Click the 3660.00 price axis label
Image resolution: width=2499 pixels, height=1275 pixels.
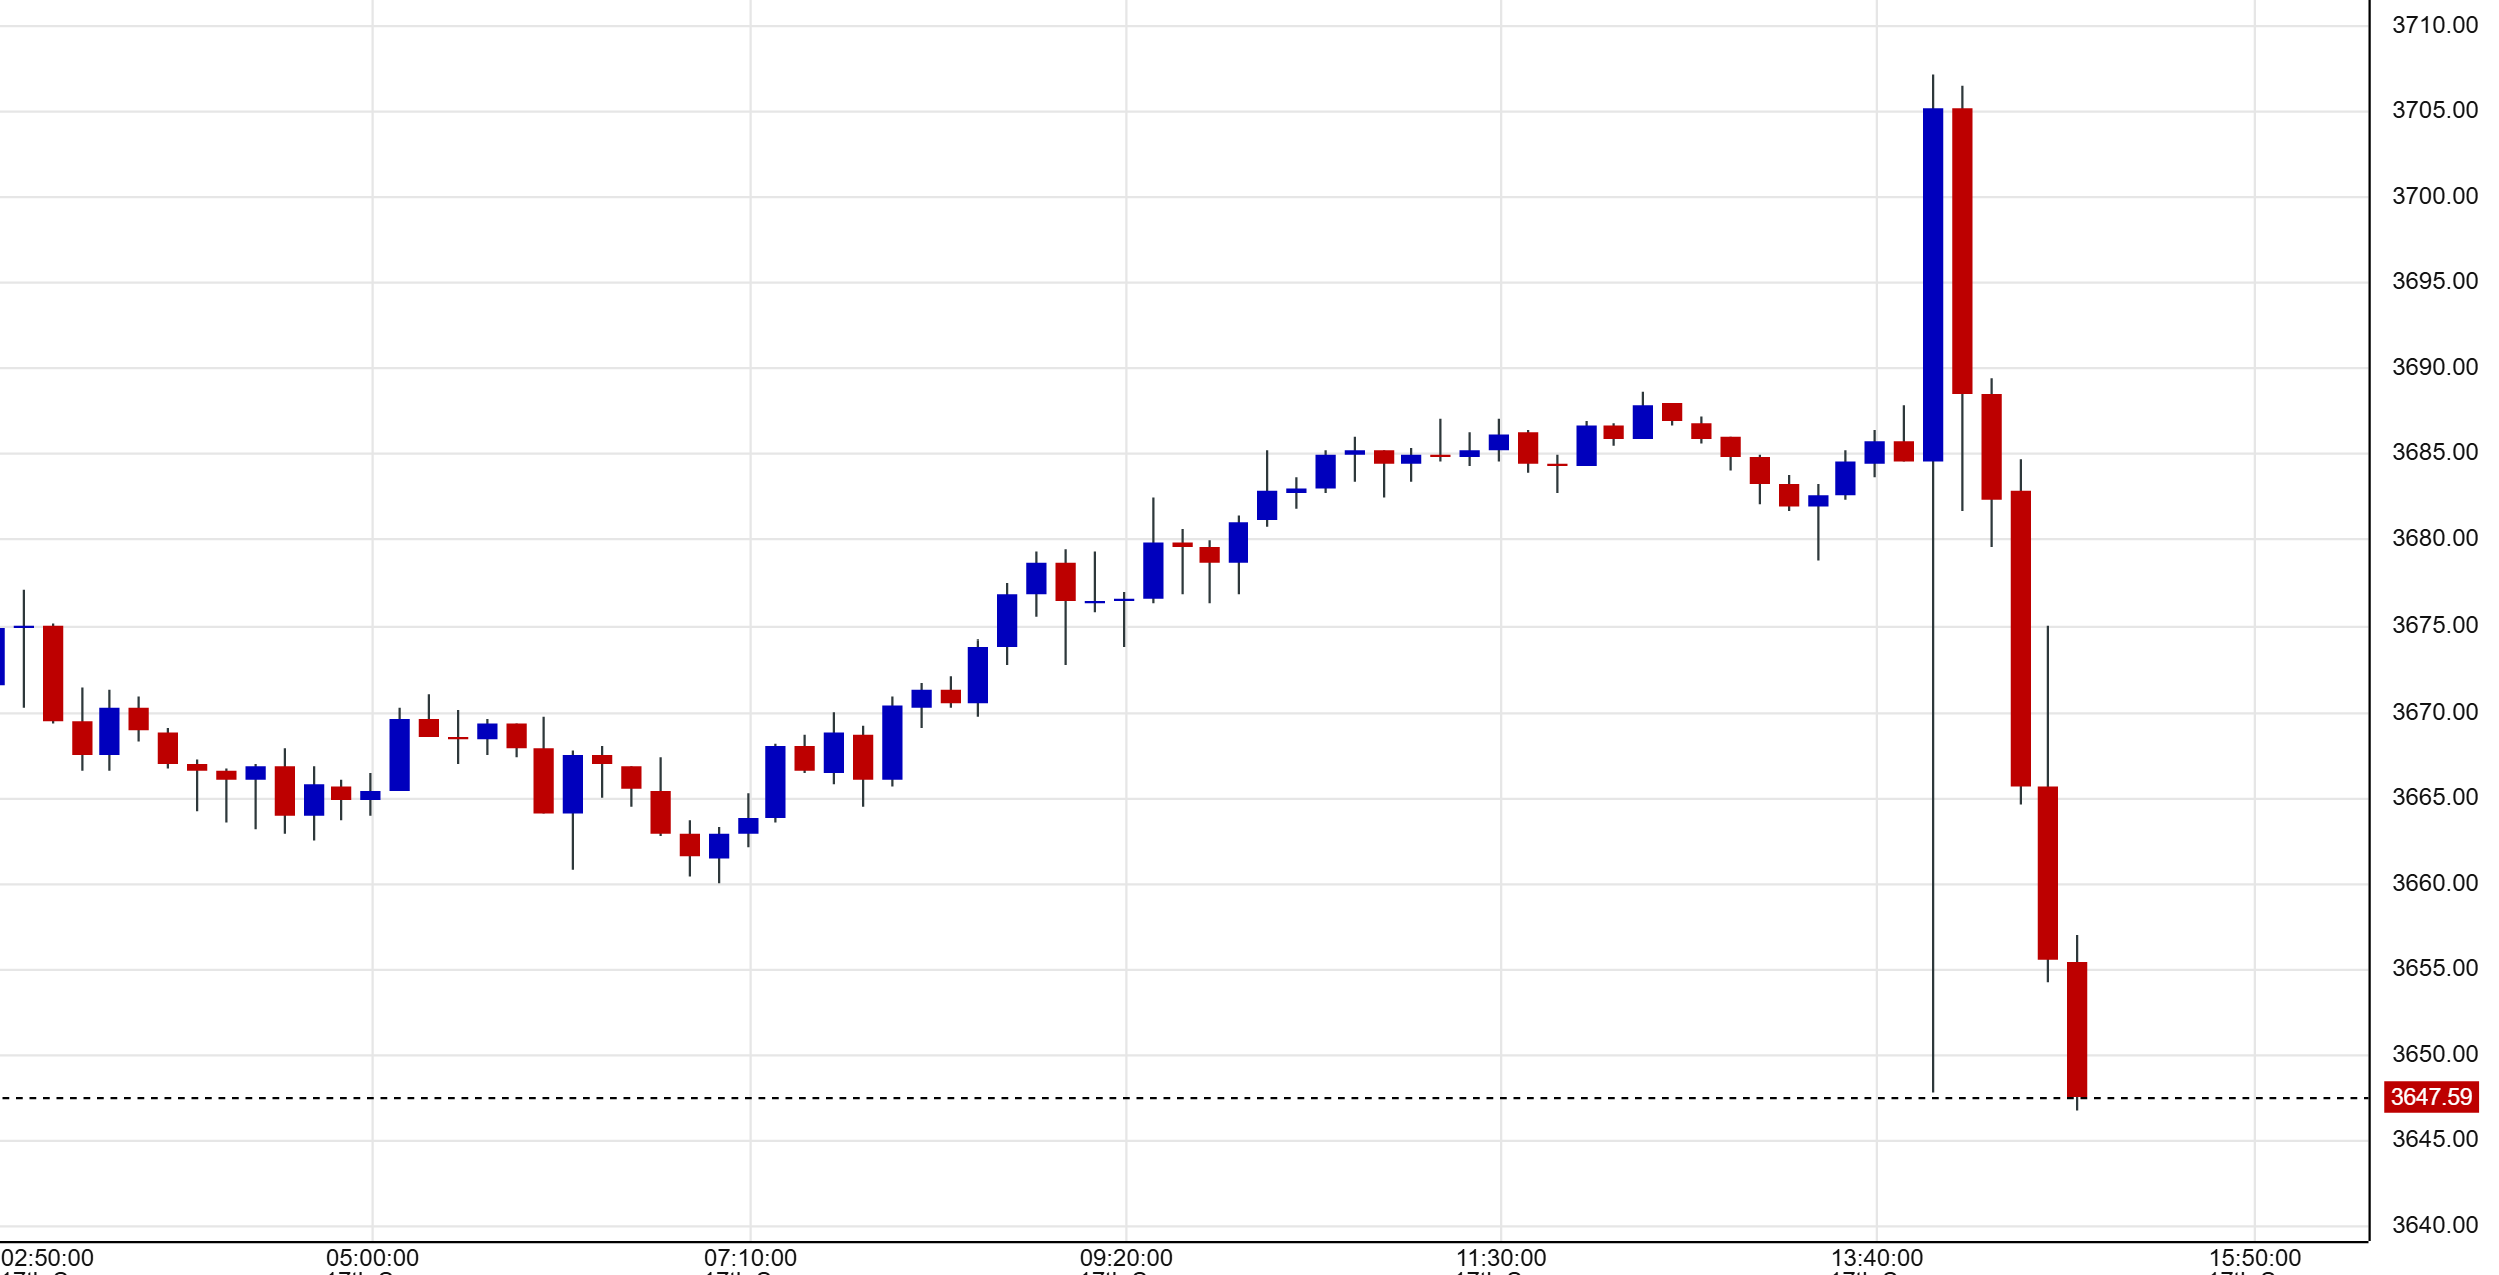coord(2434,883)
